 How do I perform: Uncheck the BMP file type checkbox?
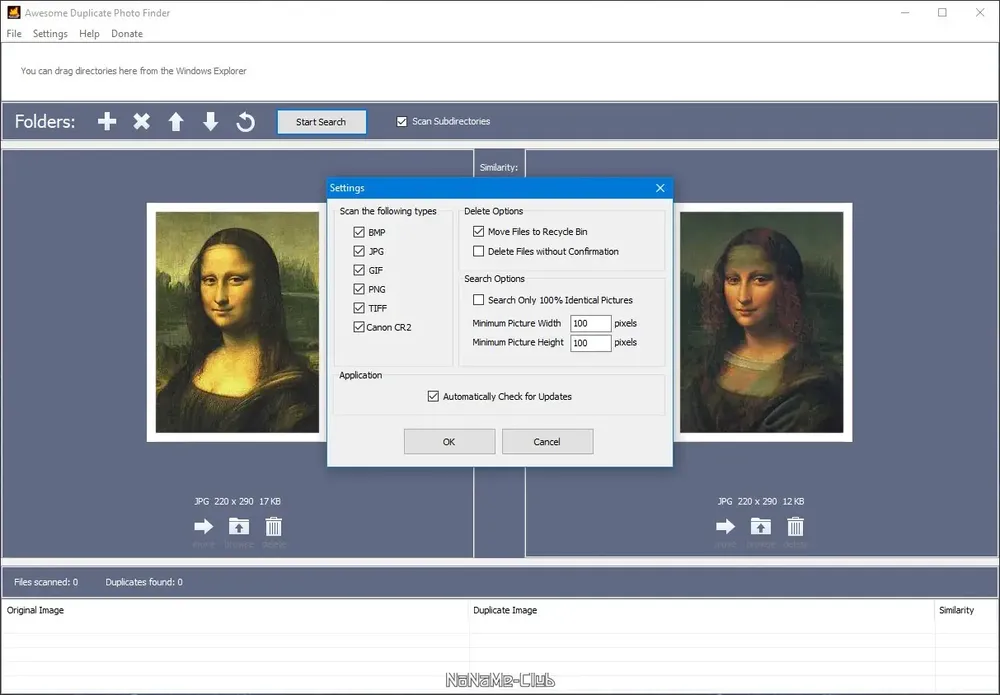coord(359,232)
